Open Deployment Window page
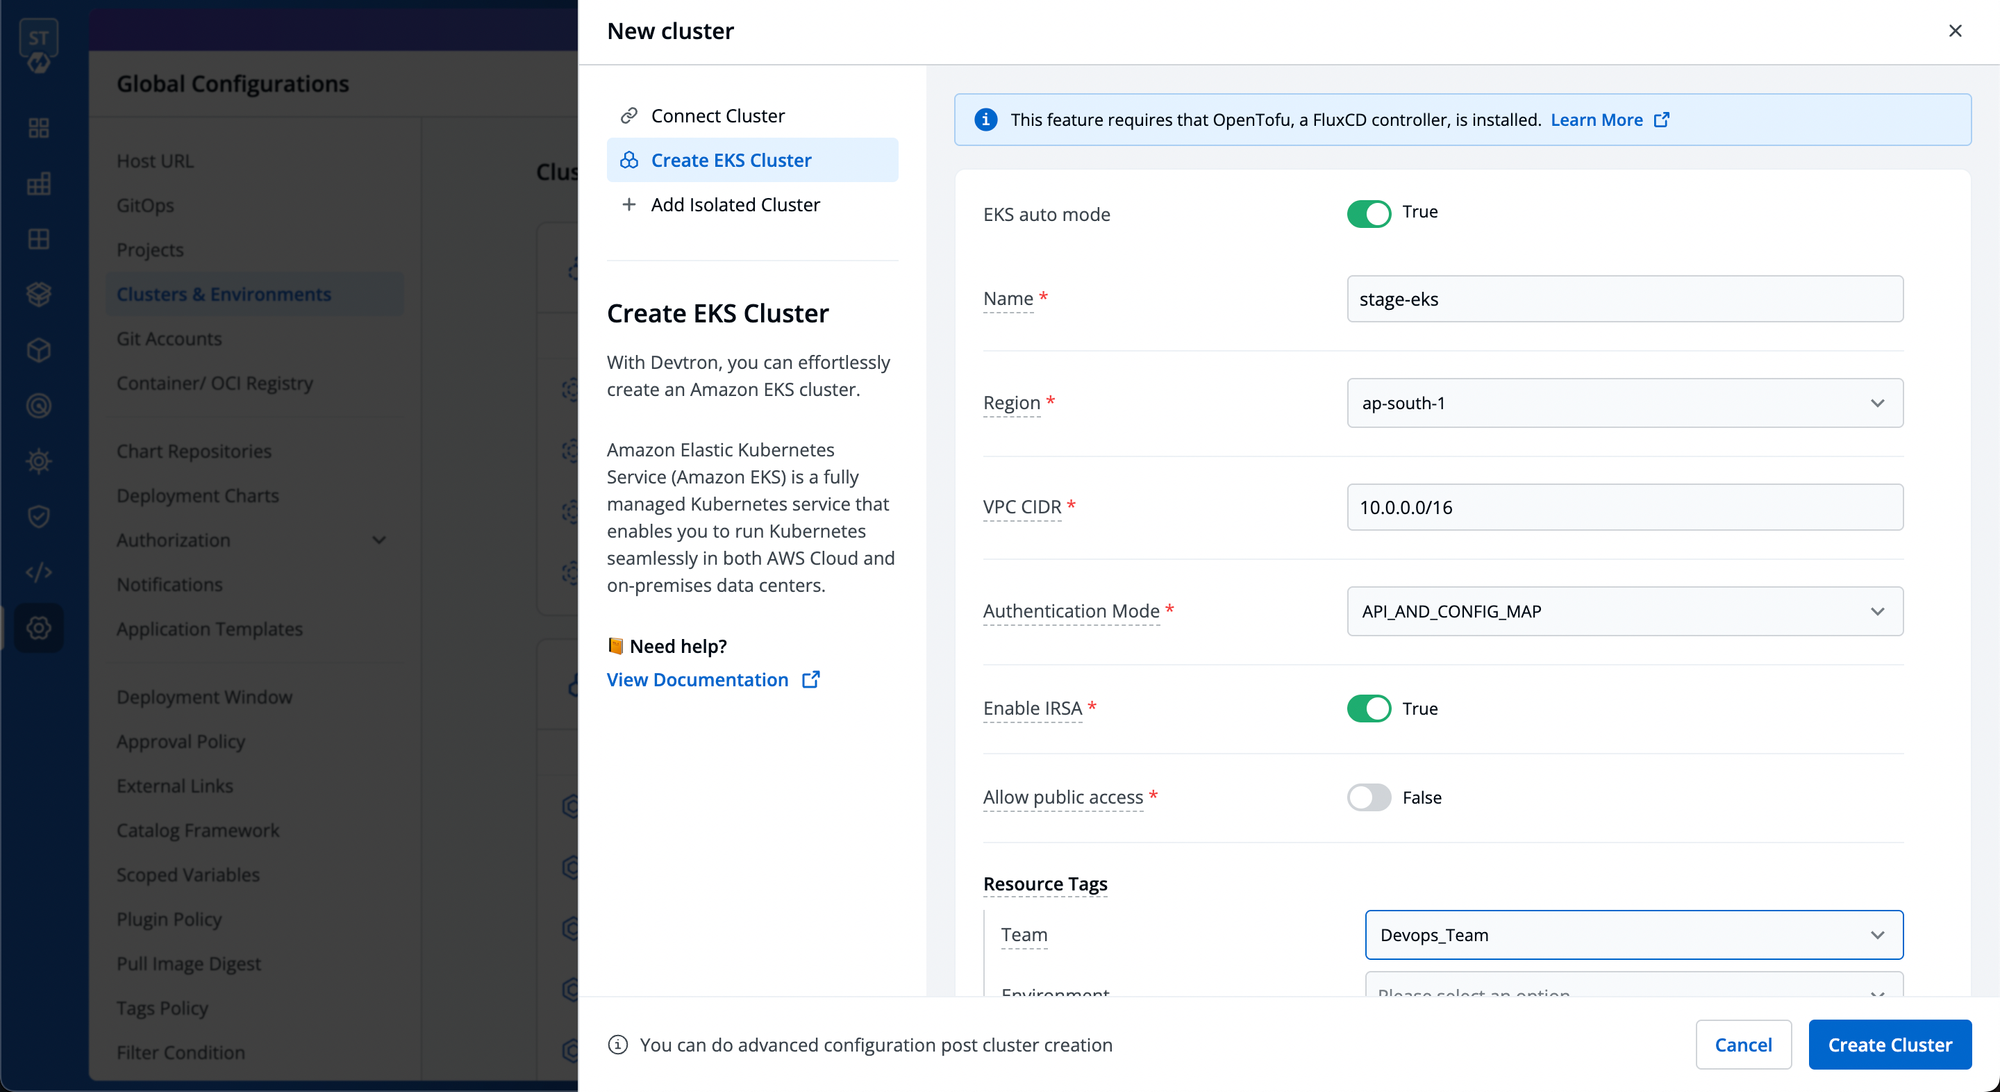The image size is (2000, 1092). point(205,697)
